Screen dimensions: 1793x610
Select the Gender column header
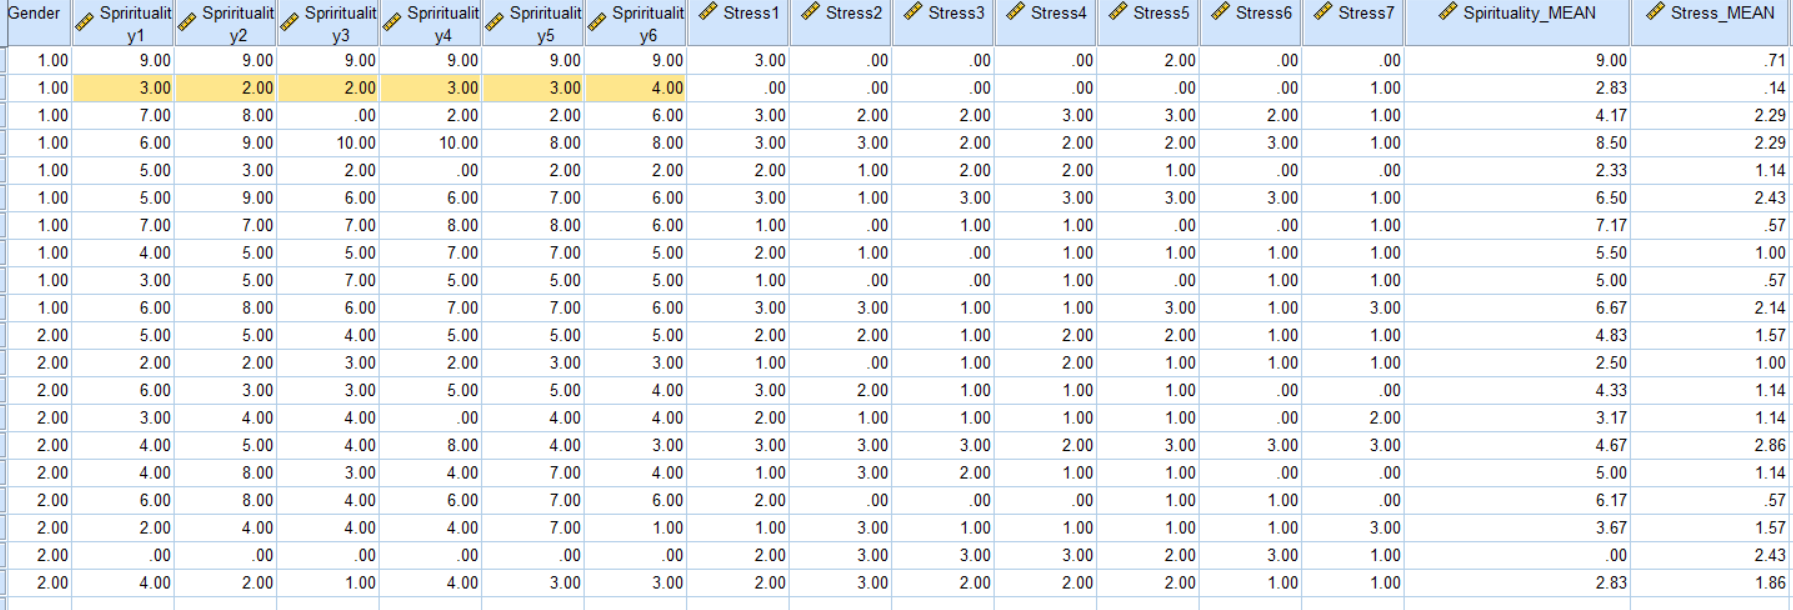[36, 22]
